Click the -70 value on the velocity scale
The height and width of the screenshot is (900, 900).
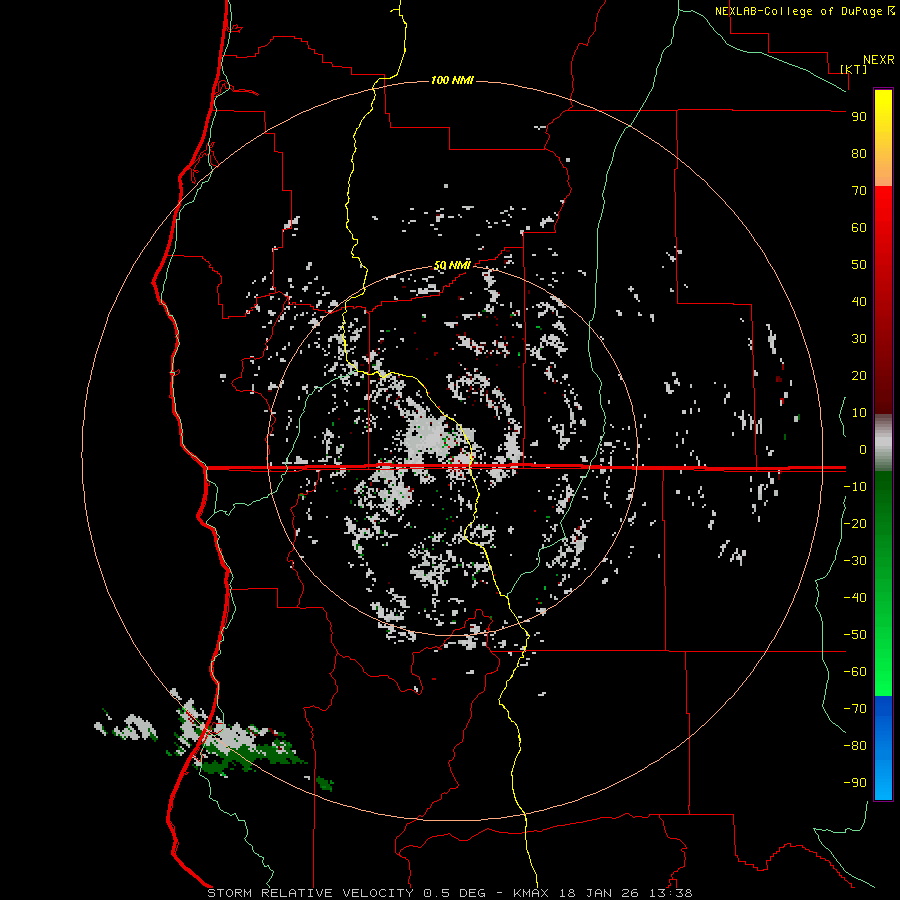(855, 708)
